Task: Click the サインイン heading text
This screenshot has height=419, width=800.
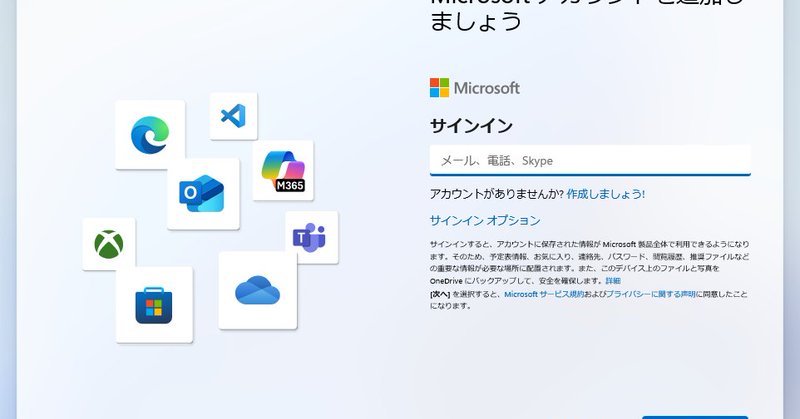Action: [471, 126]
